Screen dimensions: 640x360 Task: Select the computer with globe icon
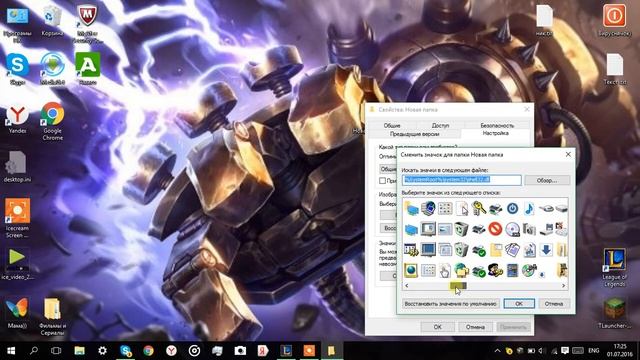428,208
